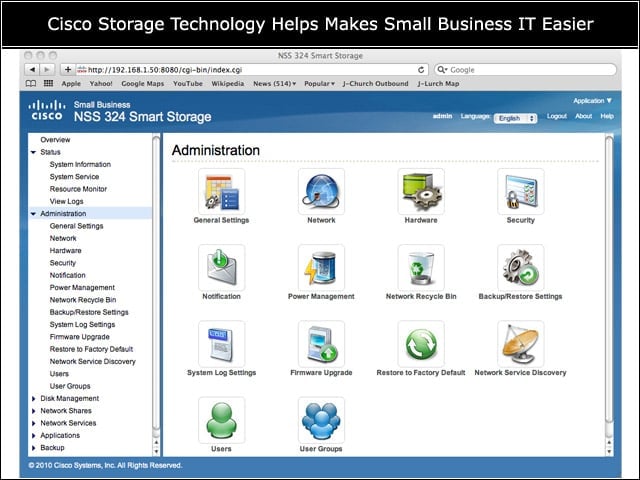Select View Logs in the sidebar
The height and width of the screenshot is (480, 640).
coord(67,201)
